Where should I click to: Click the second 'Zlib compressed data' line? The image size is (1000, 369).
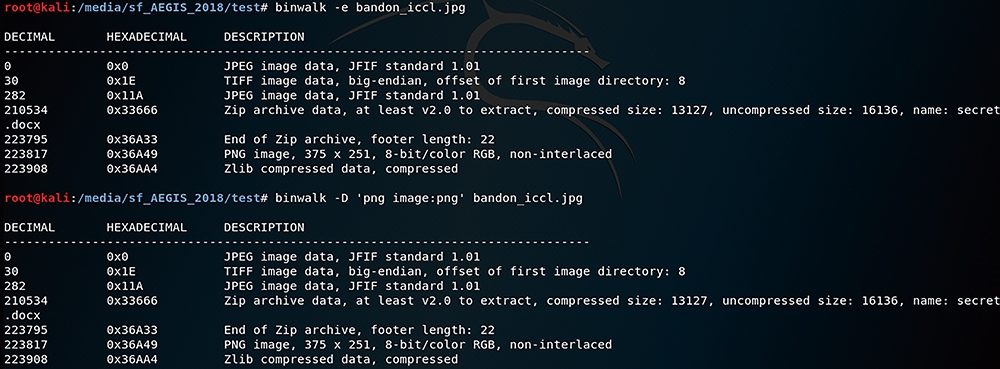pos(341,359)
